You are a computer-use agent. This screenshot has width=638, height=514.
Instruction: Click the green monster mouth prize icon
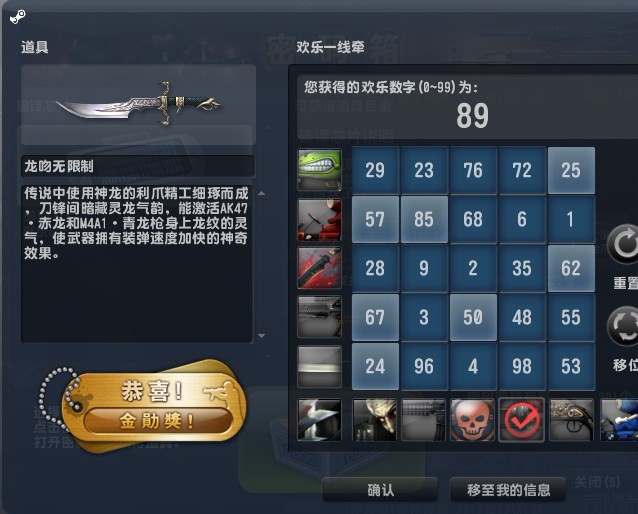pyautogui.click(x=319, y=170)
